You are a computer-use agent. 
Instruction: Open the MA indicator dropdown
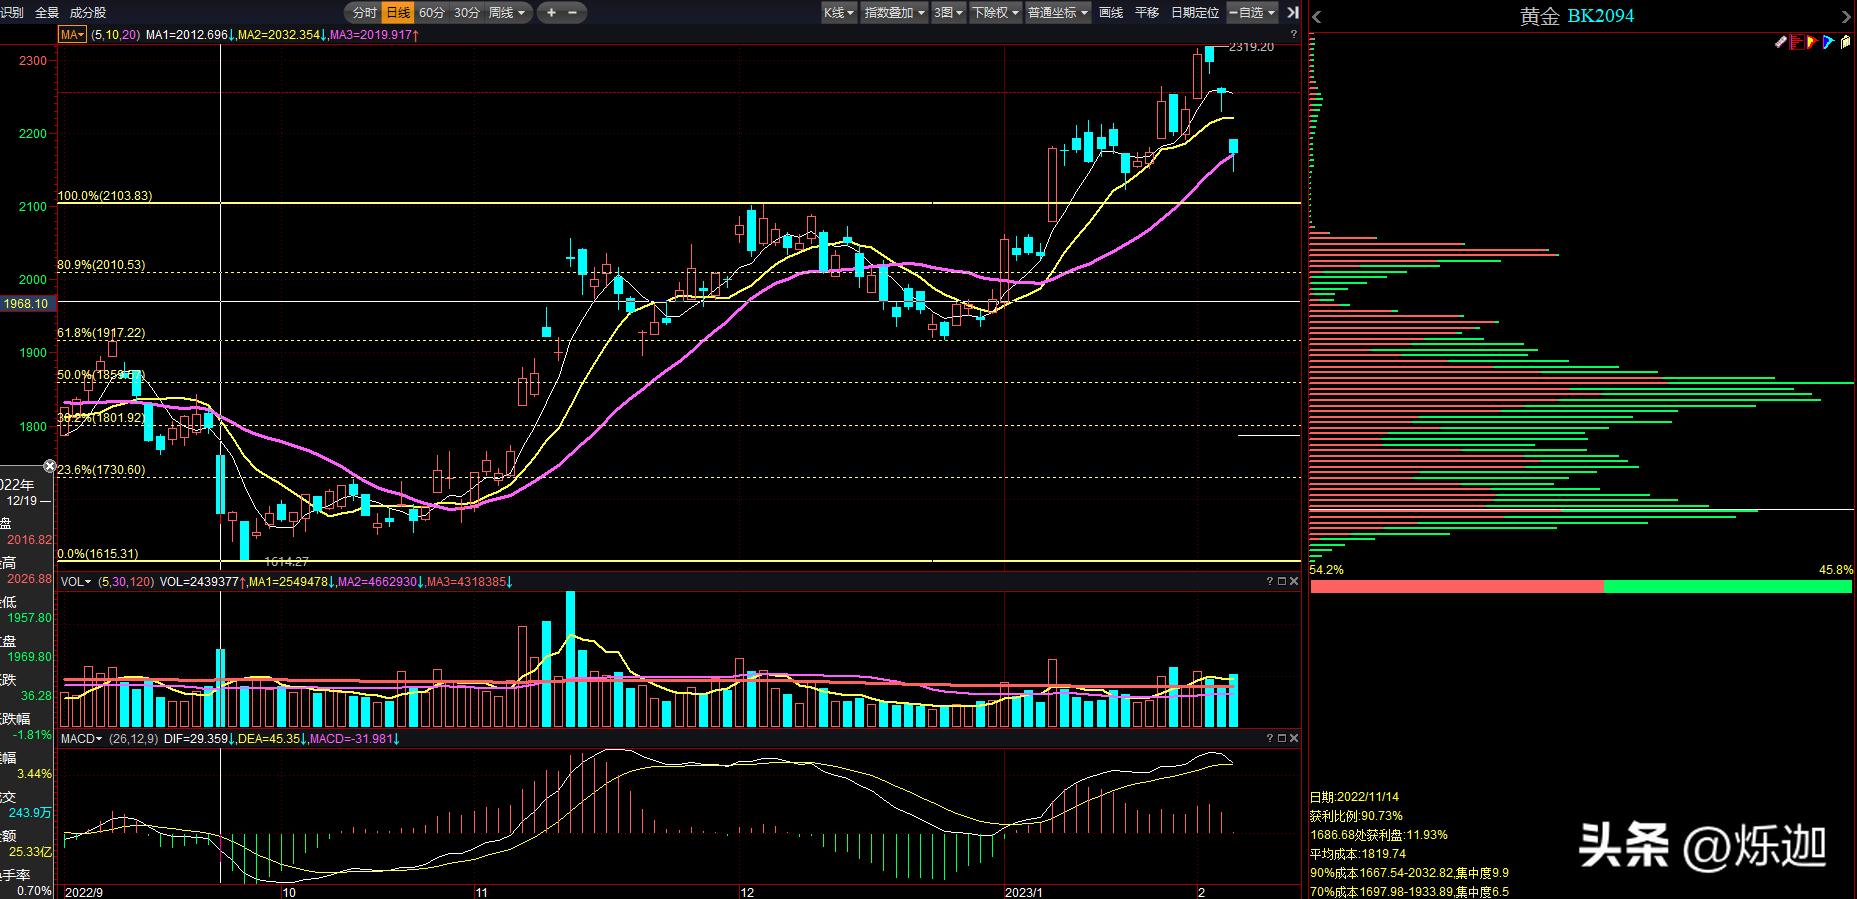tap(72, 35)
